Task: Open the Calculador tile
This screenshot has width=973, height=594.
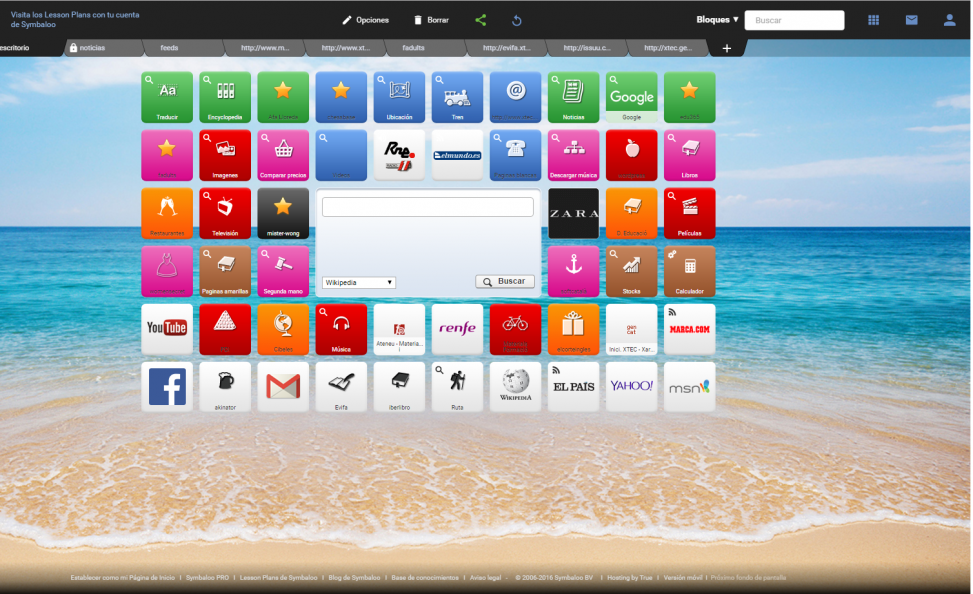Action: tap(689, 271)
